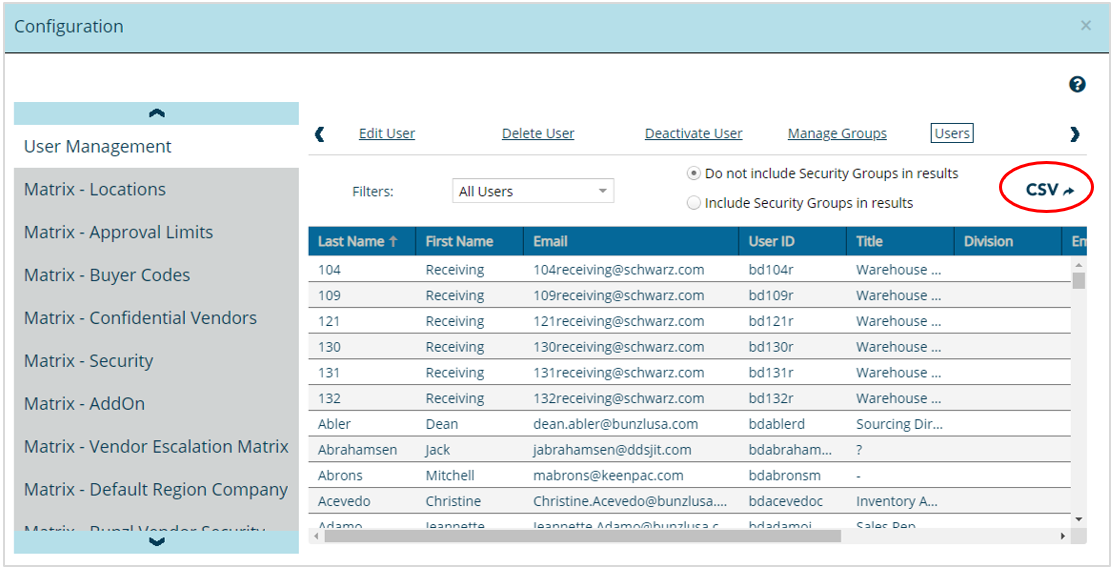Select Do not include Security Groups
Image resolution: width=1116 pixels, height=572 pixels.
tap(693, 174)
